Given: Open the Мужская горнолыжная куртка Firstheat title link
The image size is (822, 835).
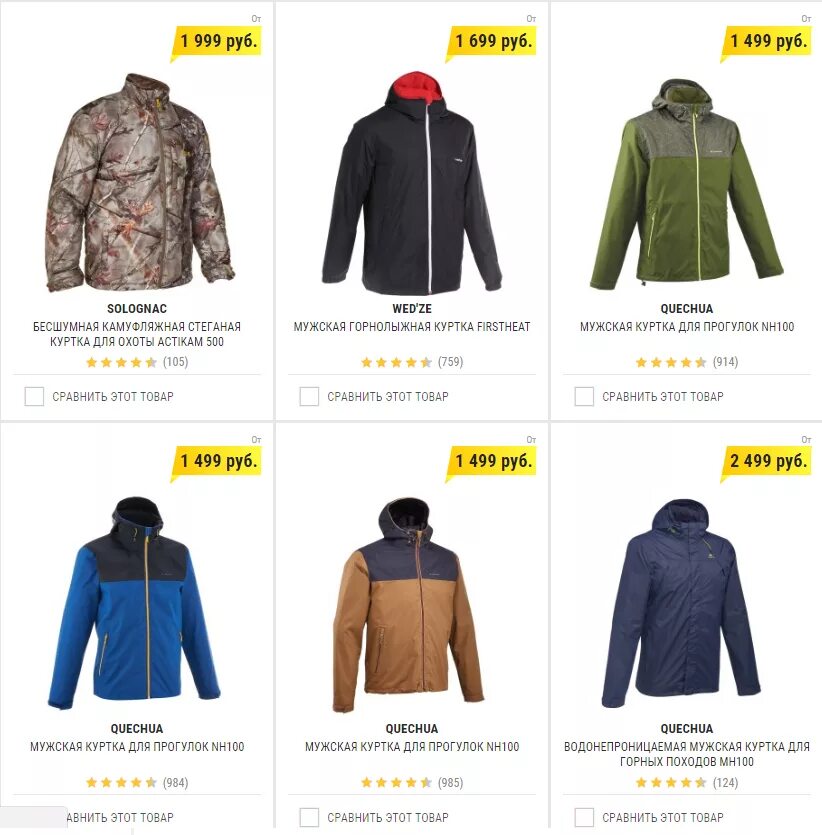Looking at the screenshot, I should 412,326.
